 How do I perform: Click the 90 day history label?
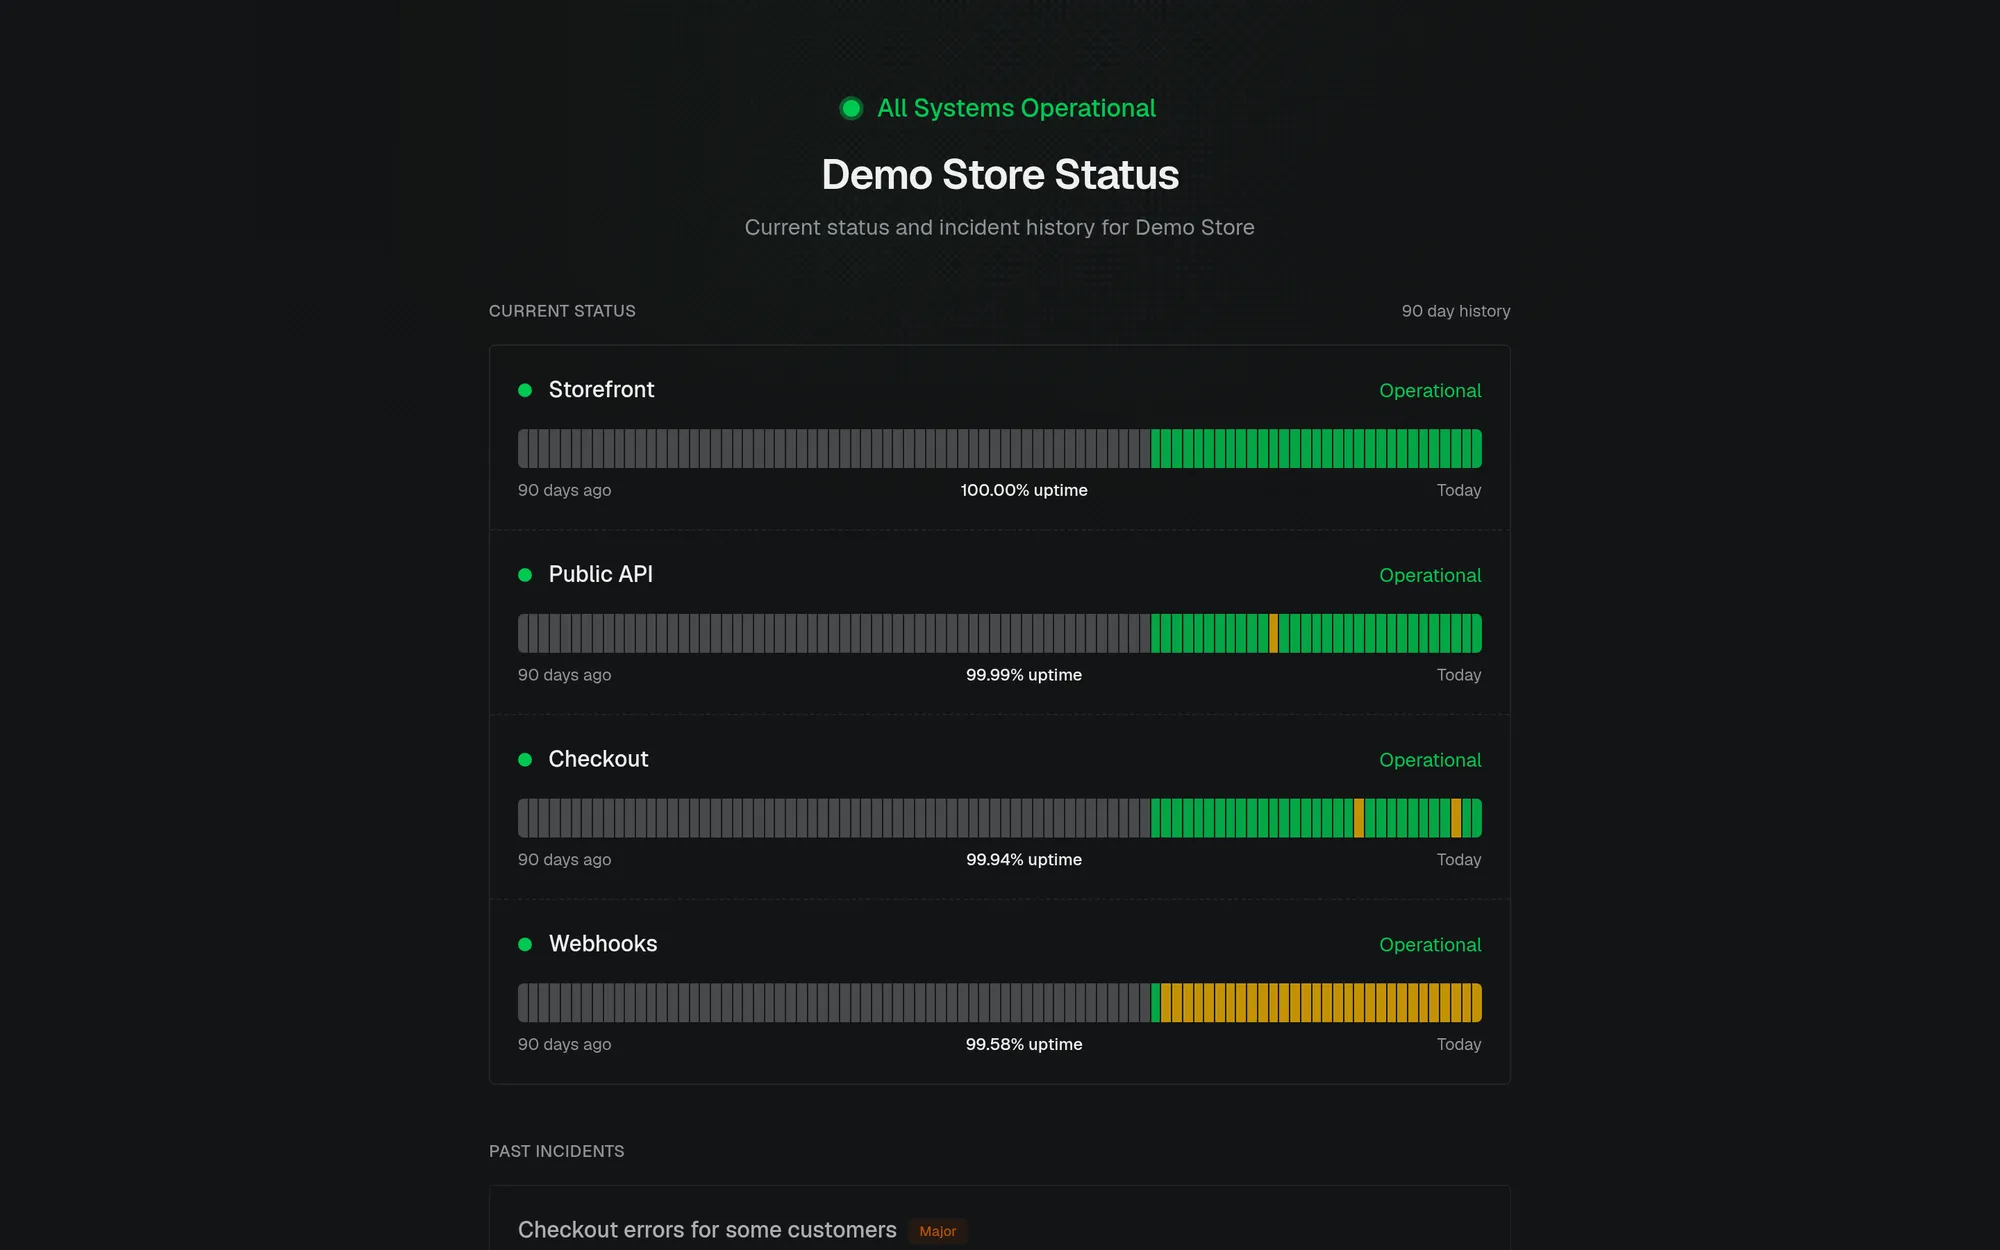point(1456,311)
